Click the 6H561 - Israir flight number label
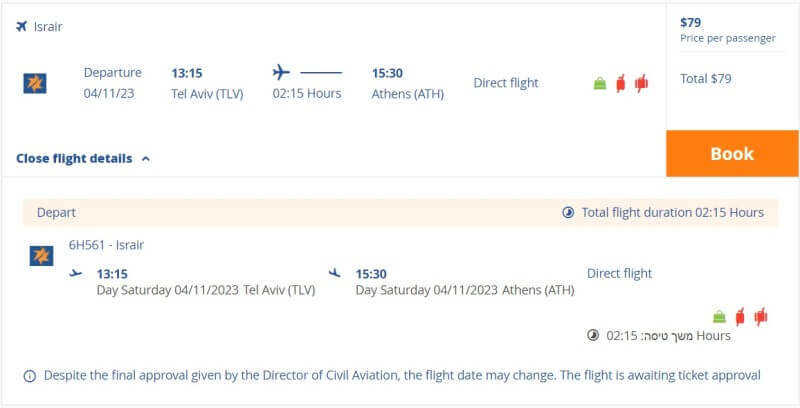This screenshot has height=408, width=800. click(x=106, y=245)
